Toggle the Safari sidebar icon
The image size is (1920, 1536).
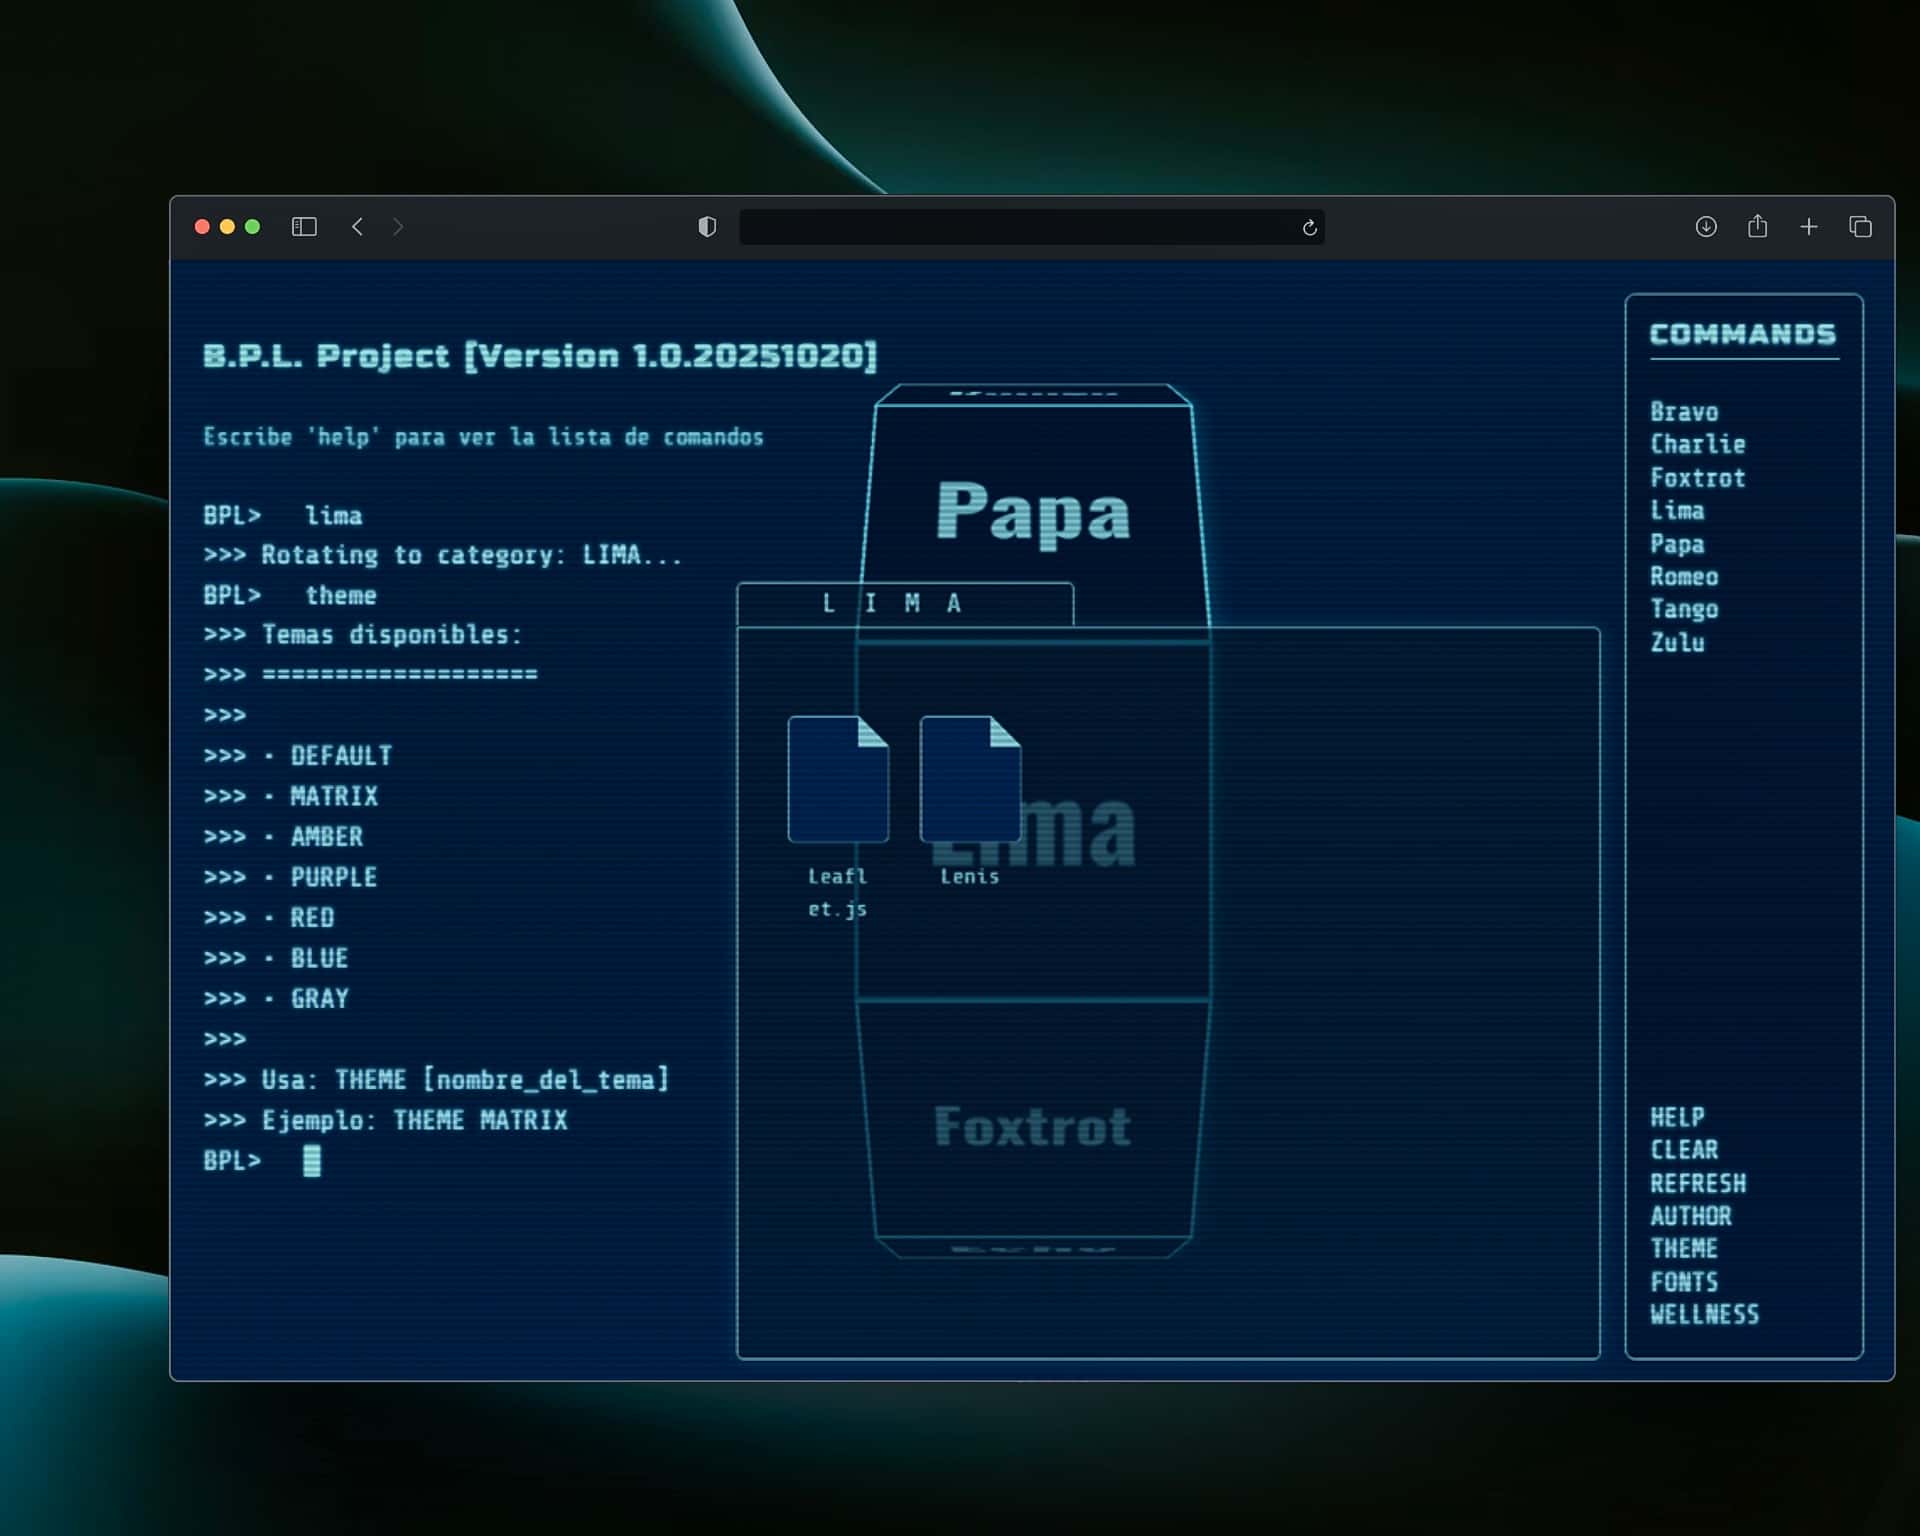coord(304,227)
